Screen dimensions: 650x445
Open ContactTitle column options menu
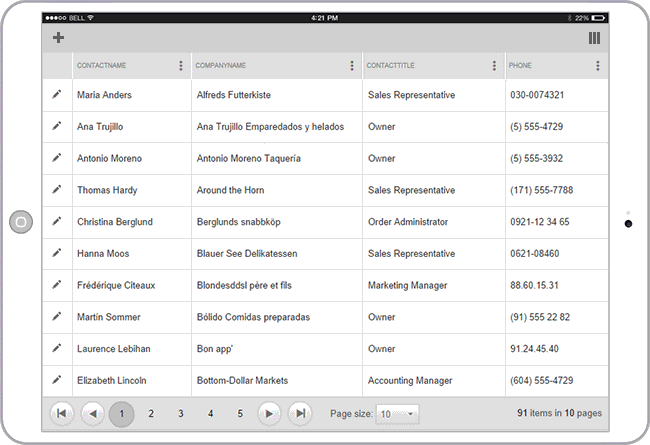(x=494, y=66)
